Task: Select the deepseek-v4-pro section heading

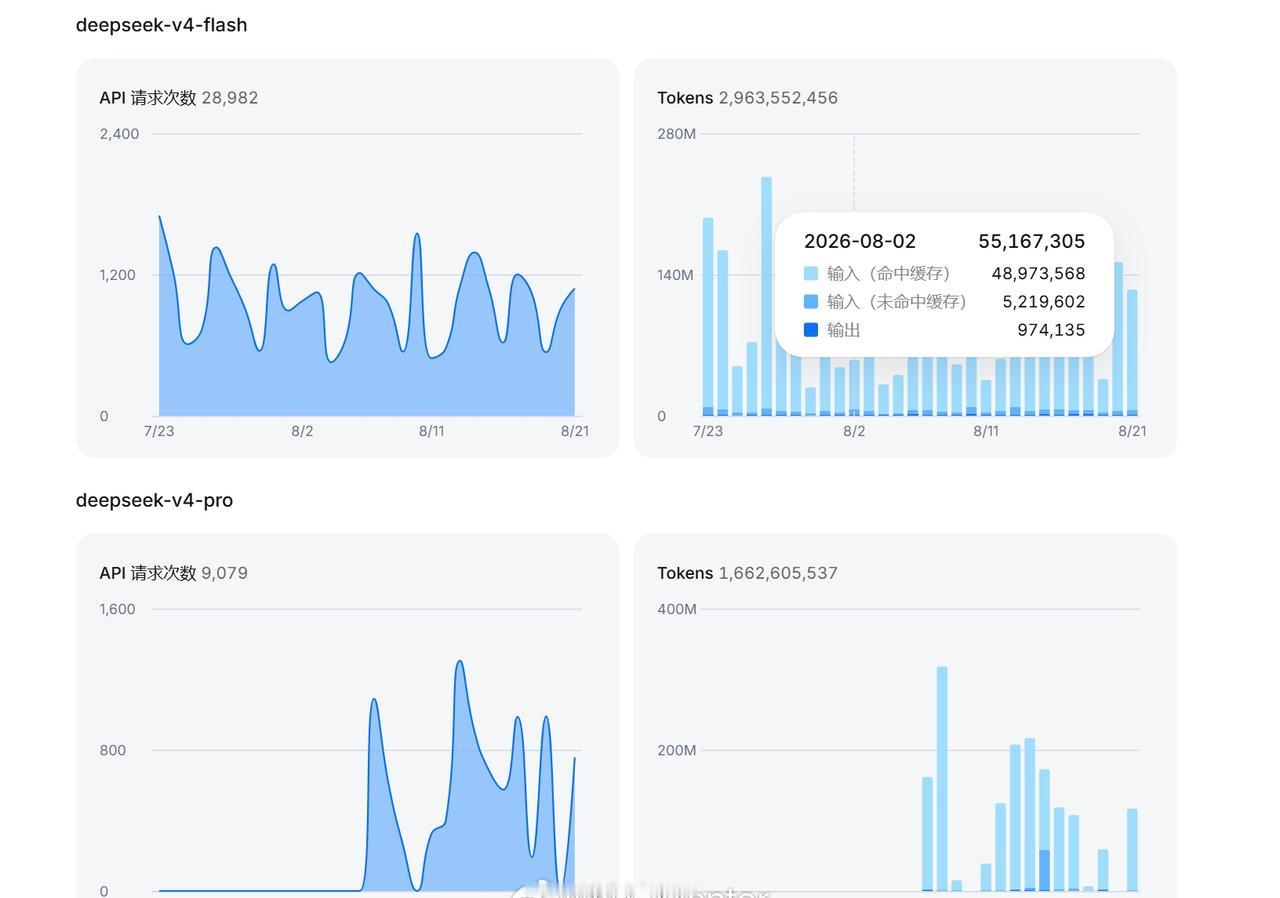Action: [x=154, y=500]
